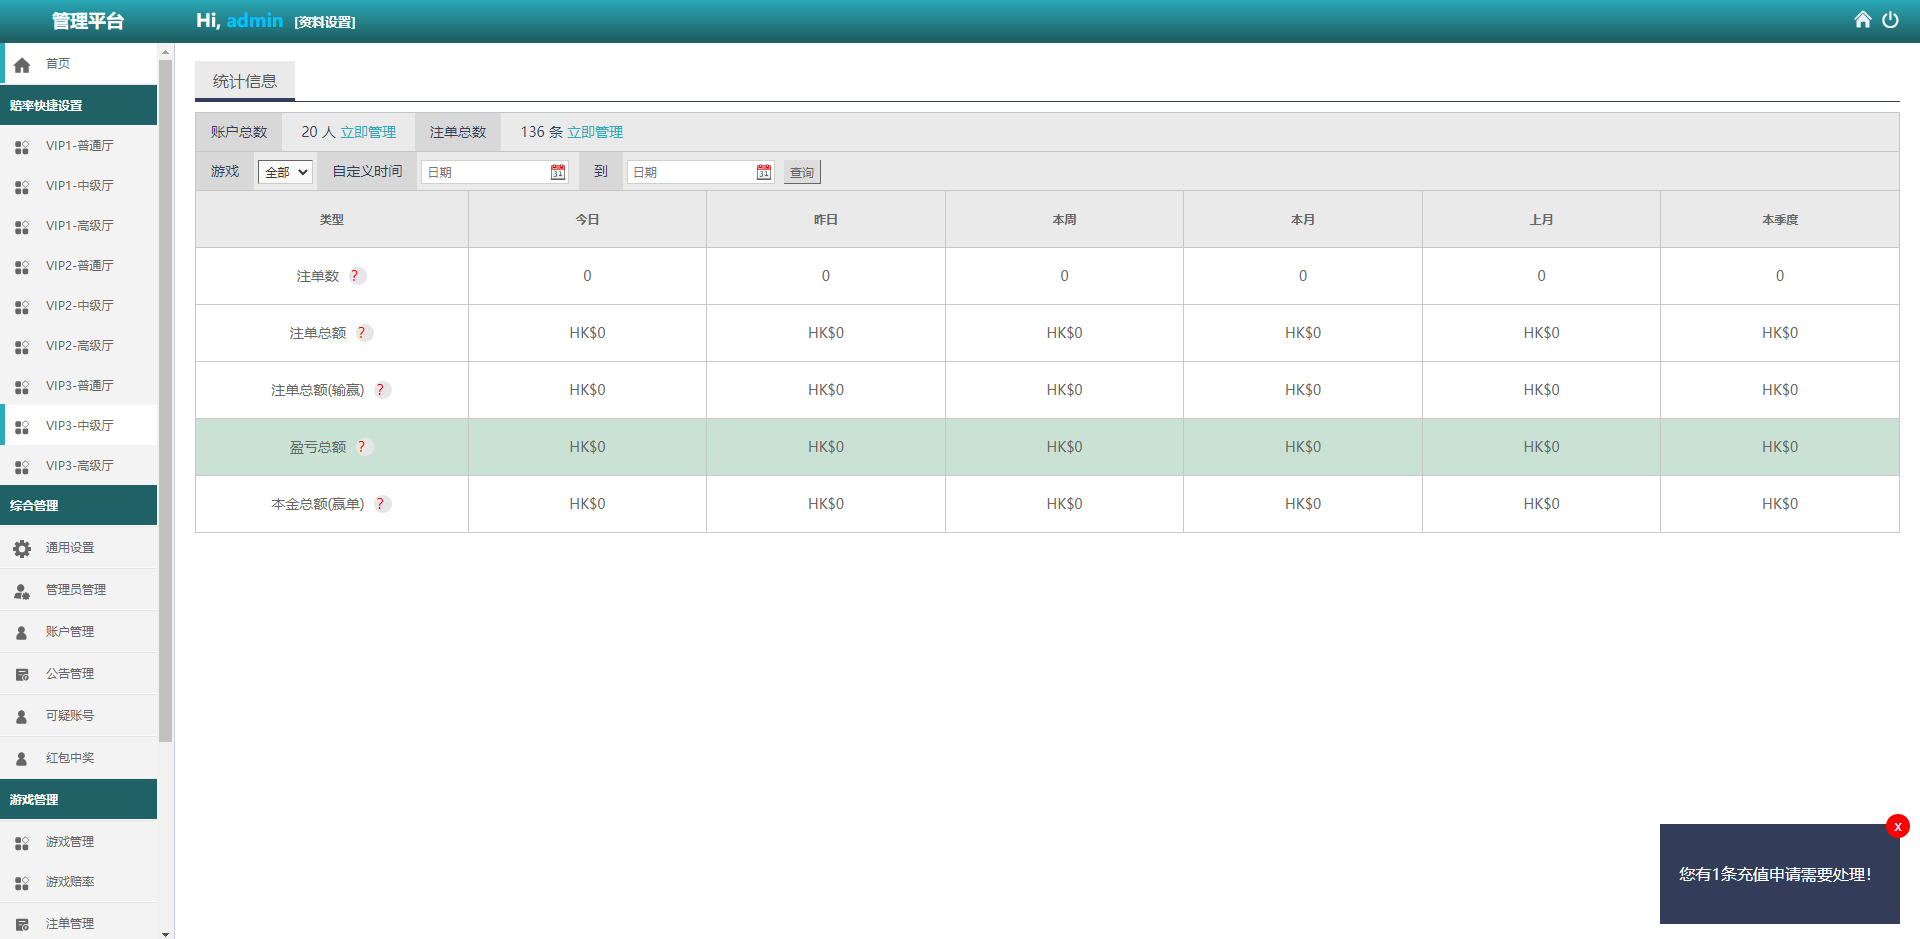Click the start date input field
Screen dimensions: 1920x939
click(x=485, y=172)
